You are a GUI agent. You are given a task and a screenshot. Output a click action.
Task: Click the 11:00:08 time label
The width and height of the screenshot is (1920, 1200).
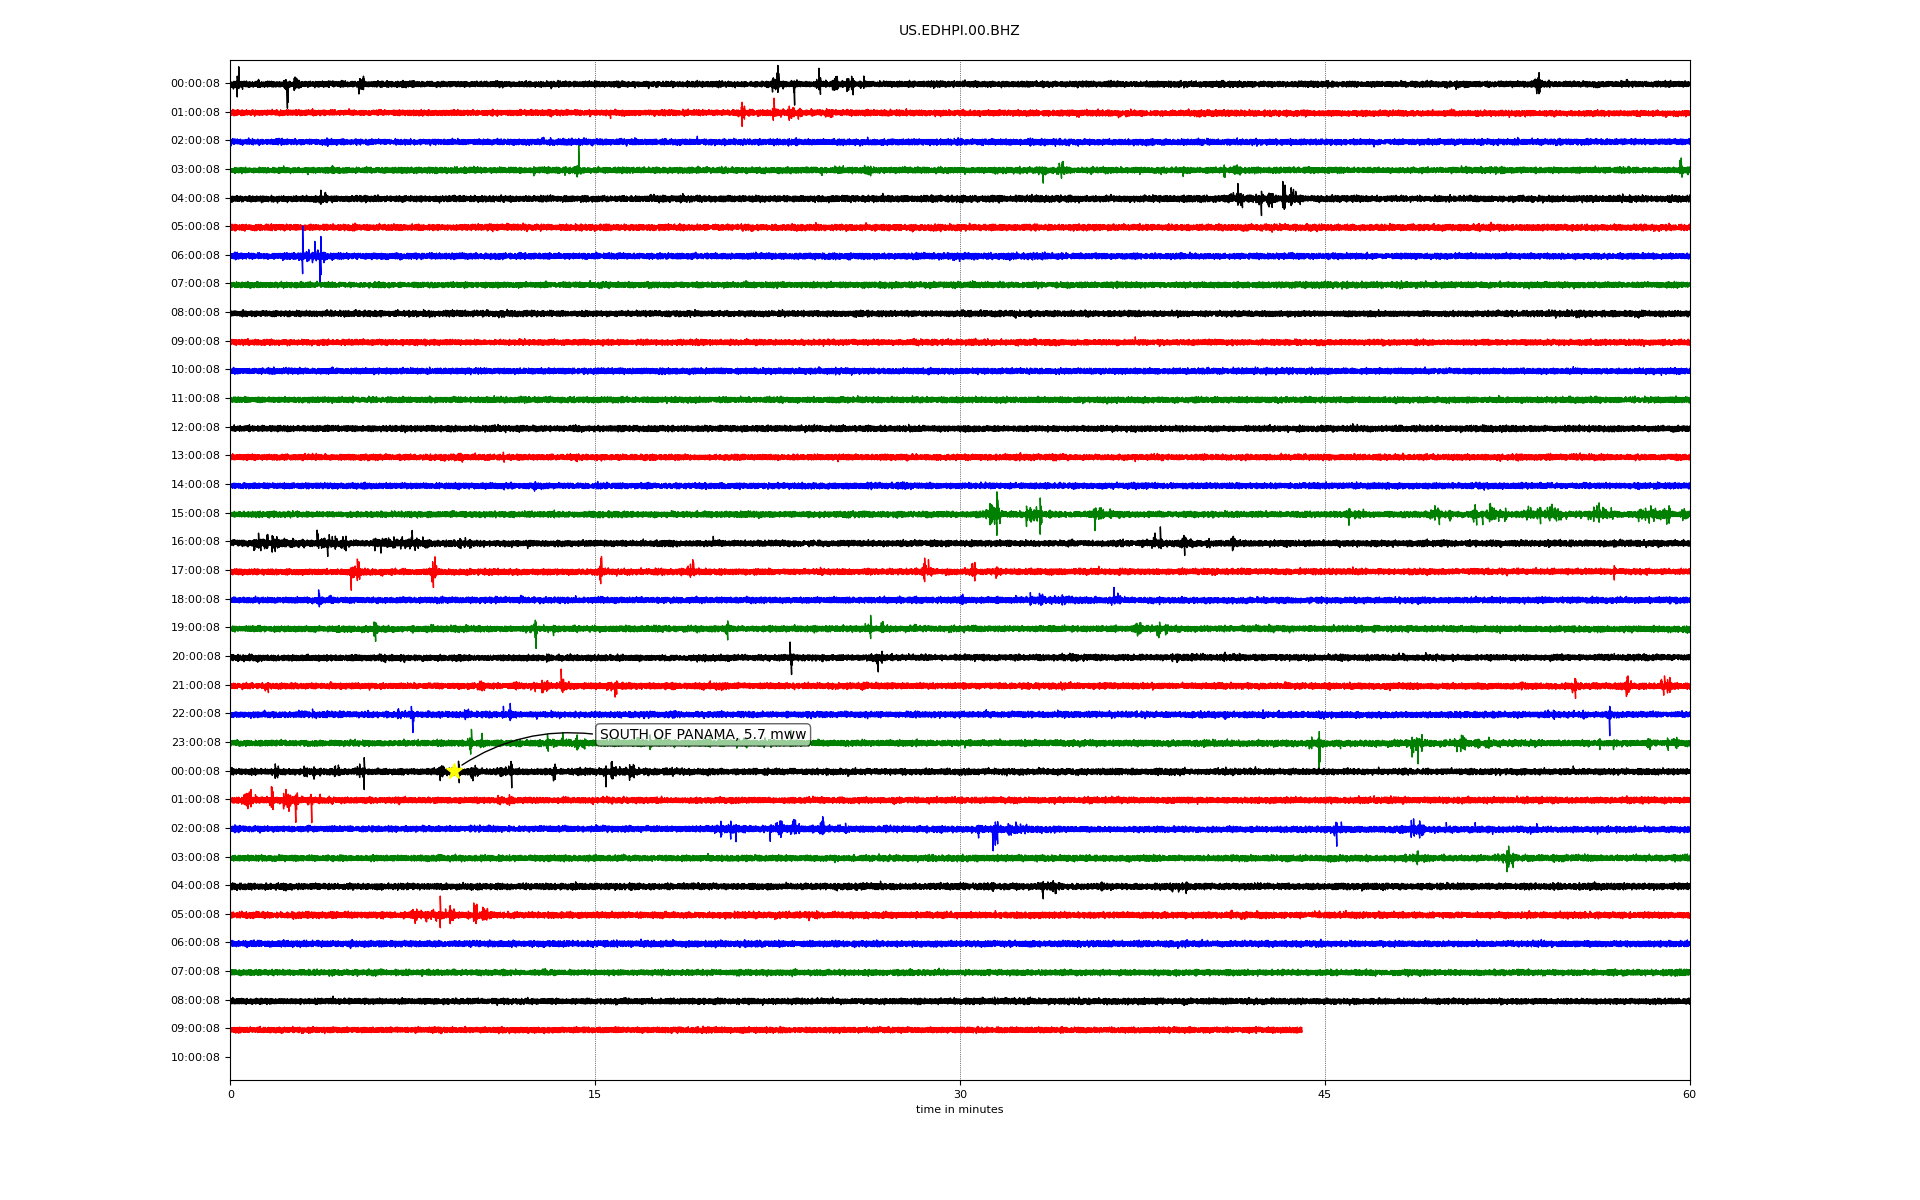(x=195, y=399)
